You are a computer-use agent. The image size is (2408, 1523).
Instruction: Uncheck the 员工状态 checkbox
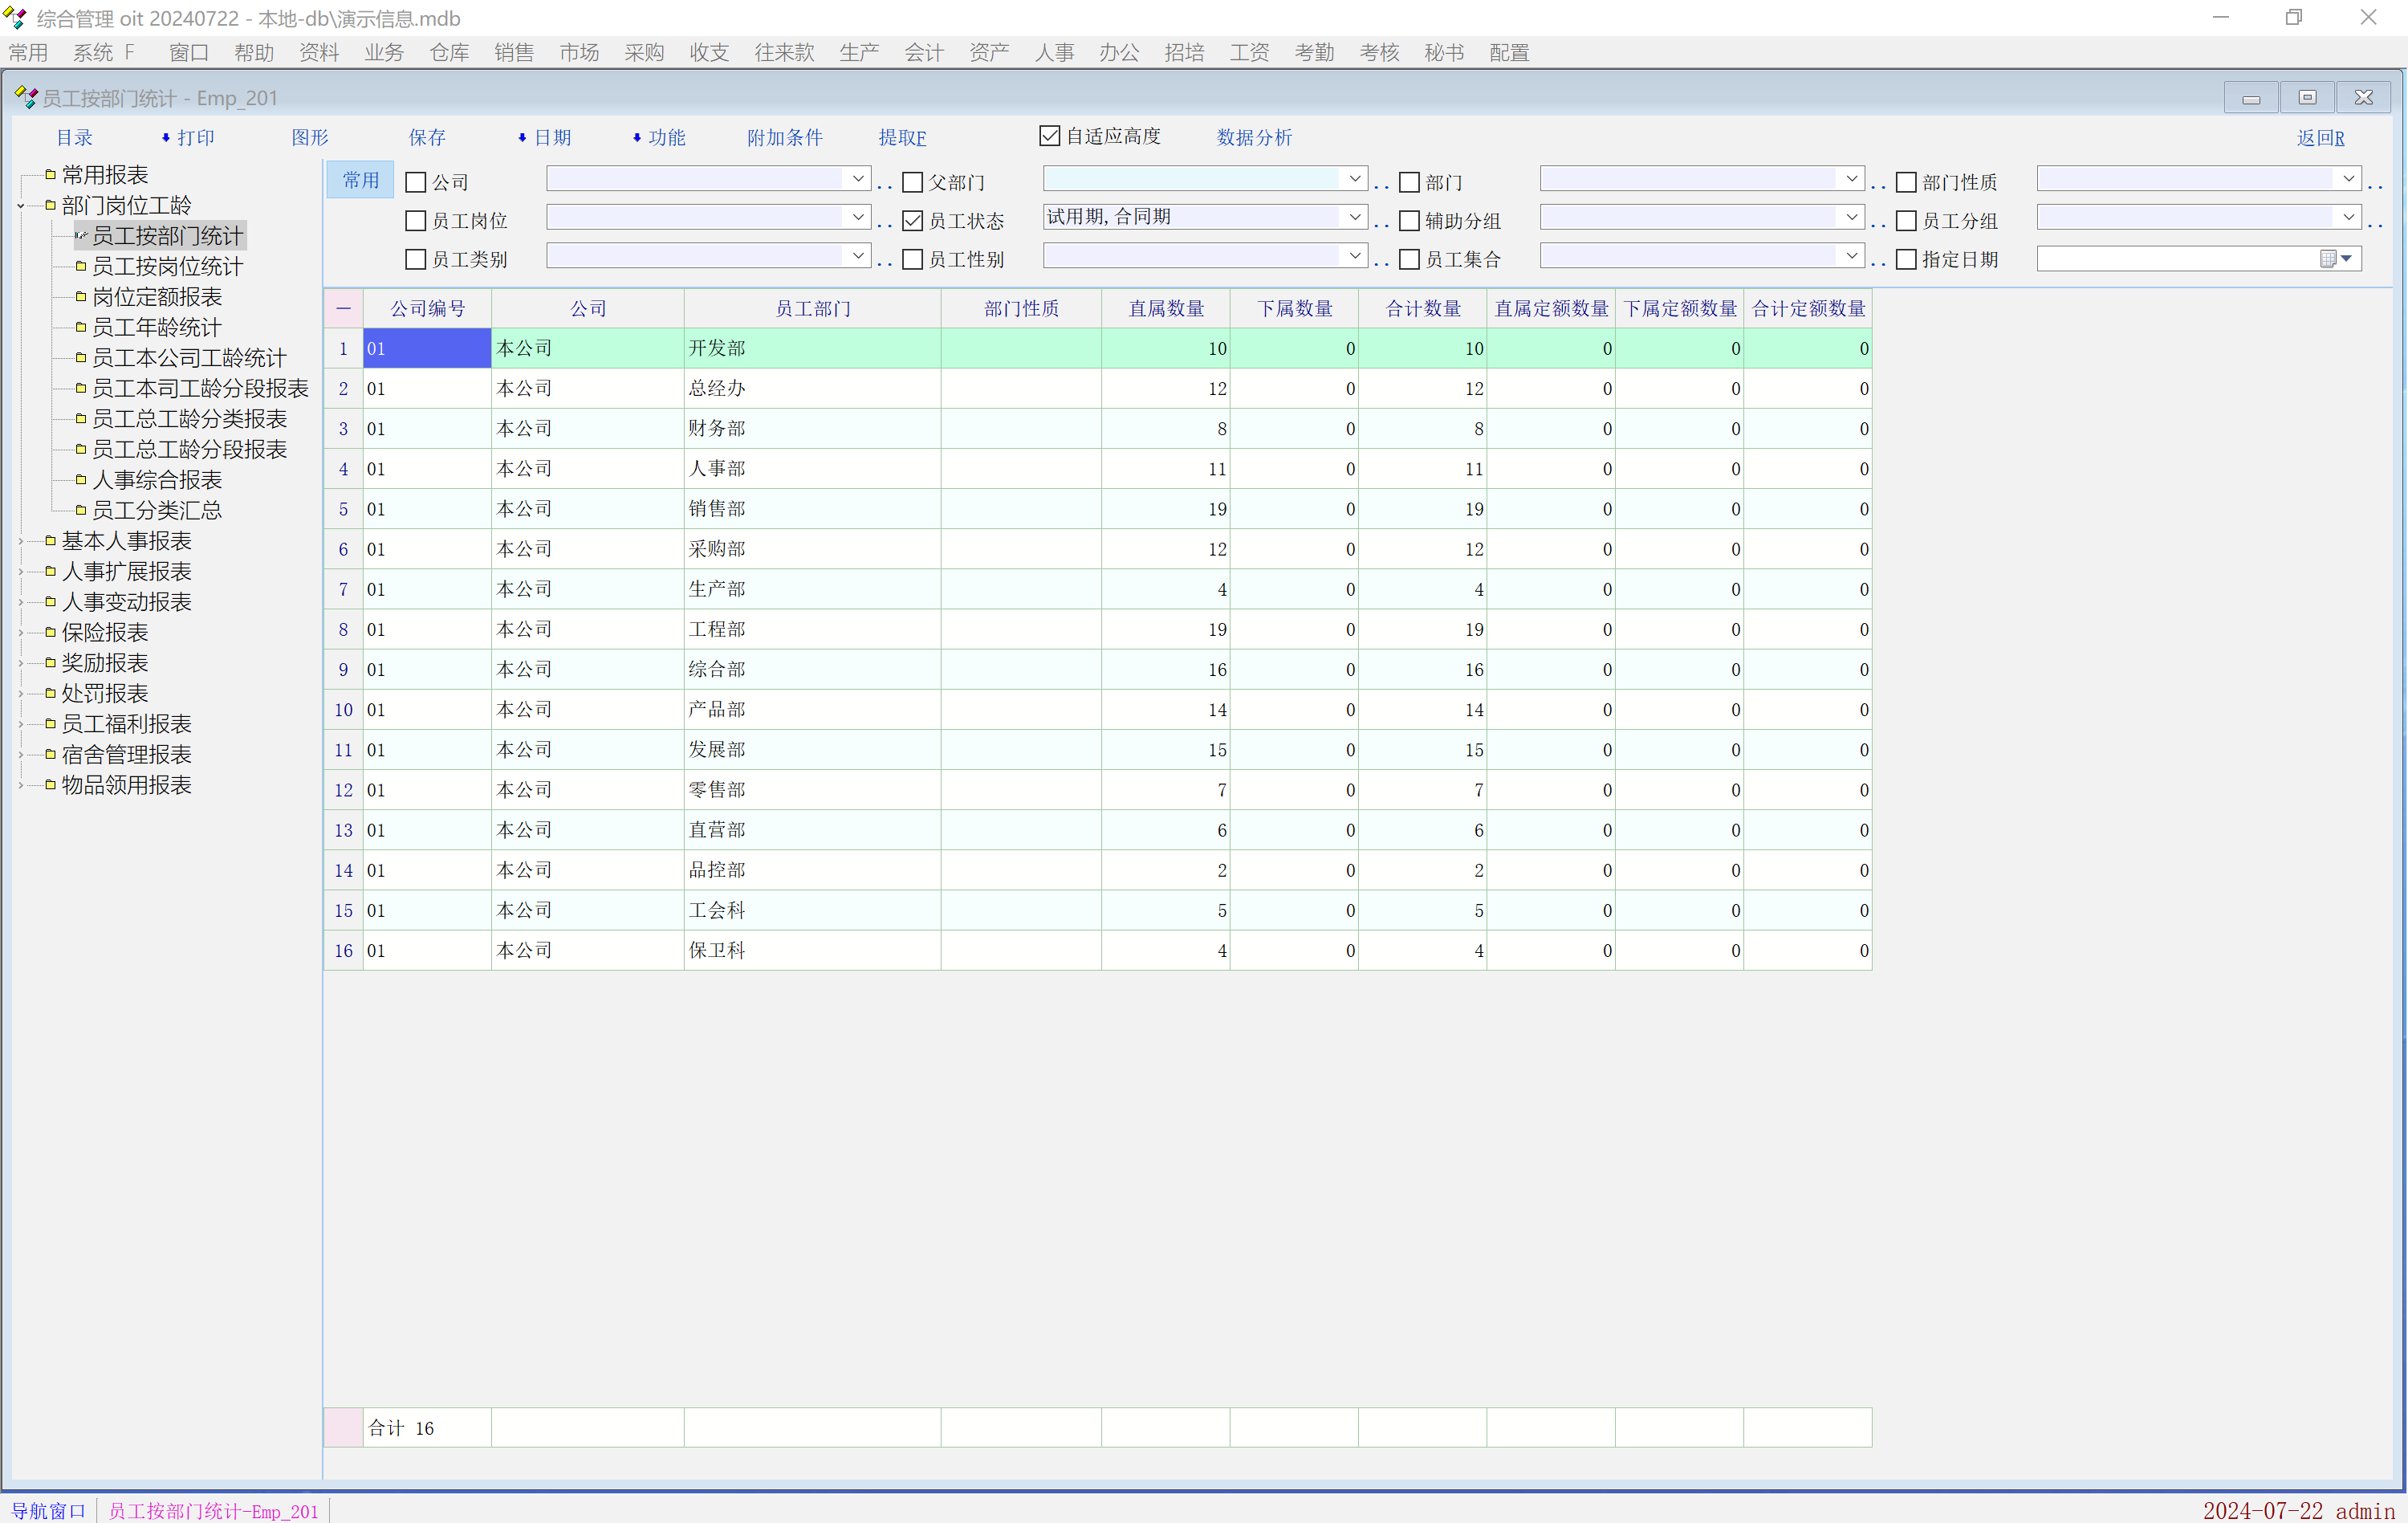tap(913, 221)
